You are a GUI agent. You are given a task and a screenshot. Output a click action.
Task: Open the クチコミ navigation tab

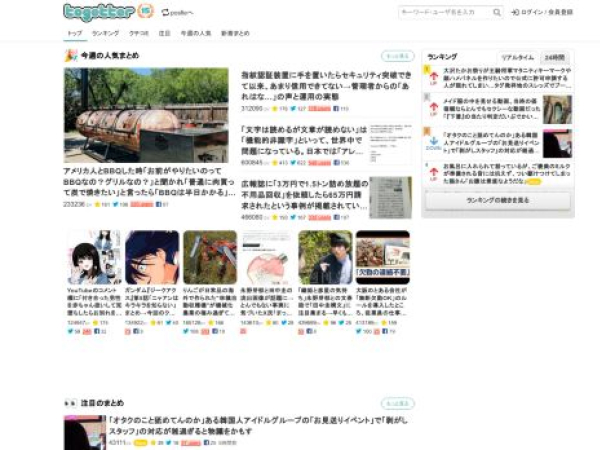point(139,33)
